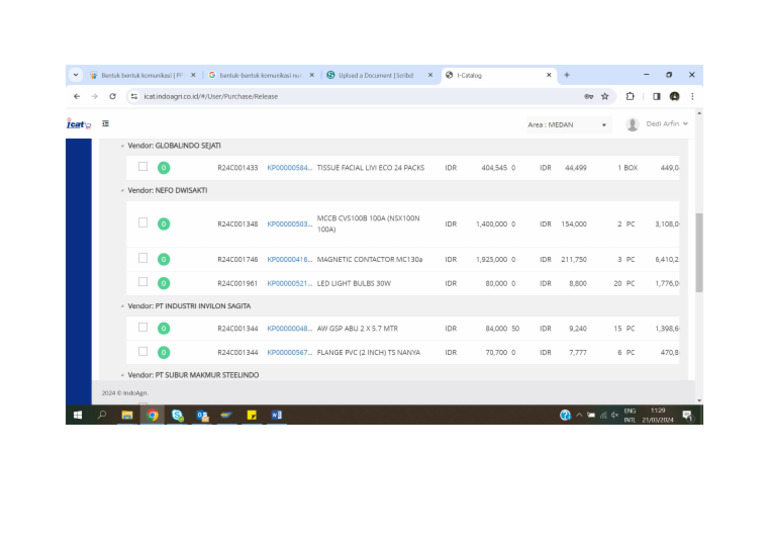This screenshot has width=768, height=543.
Task: Select the MAGNETIC CONTACTOR MC130a checkbox
Action: click(x=143, y=258)
